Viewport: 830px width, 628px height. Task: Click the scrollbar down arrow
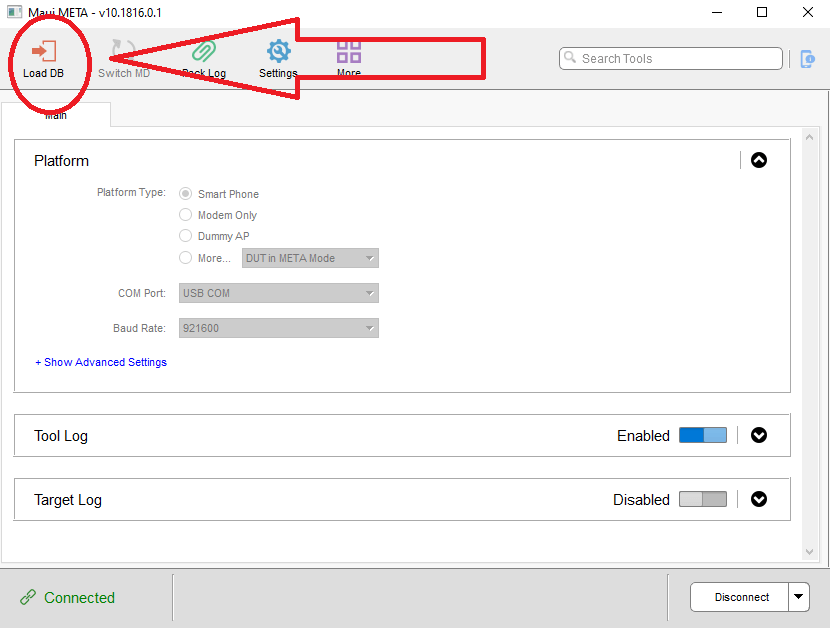tap(809, 552)
